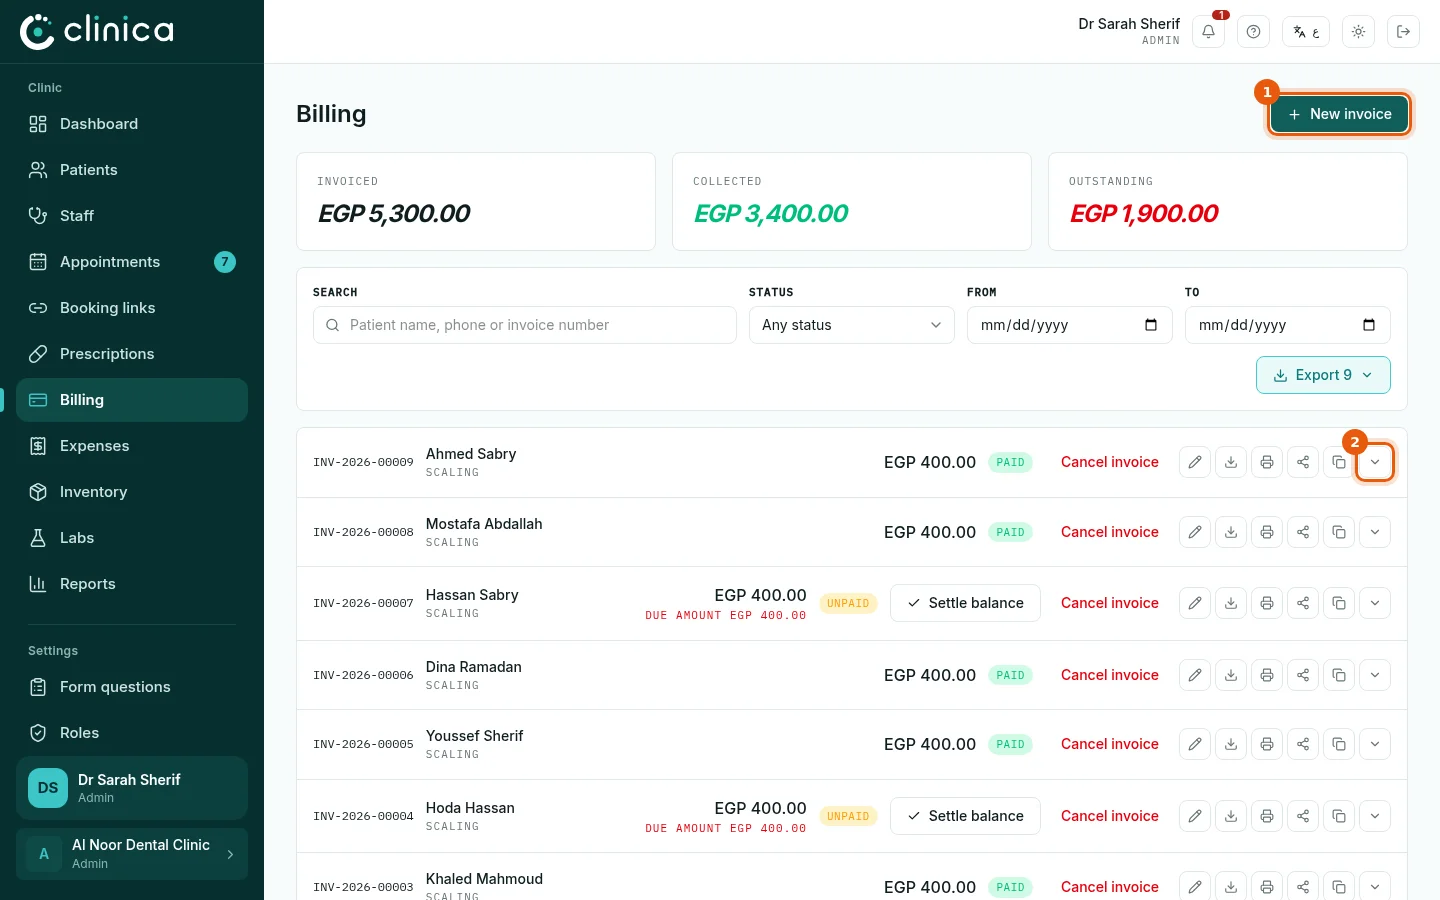The height and width of the screenshot is (900, 1440).
Task: Open the notifications bell
Action: click(1209, 32)
